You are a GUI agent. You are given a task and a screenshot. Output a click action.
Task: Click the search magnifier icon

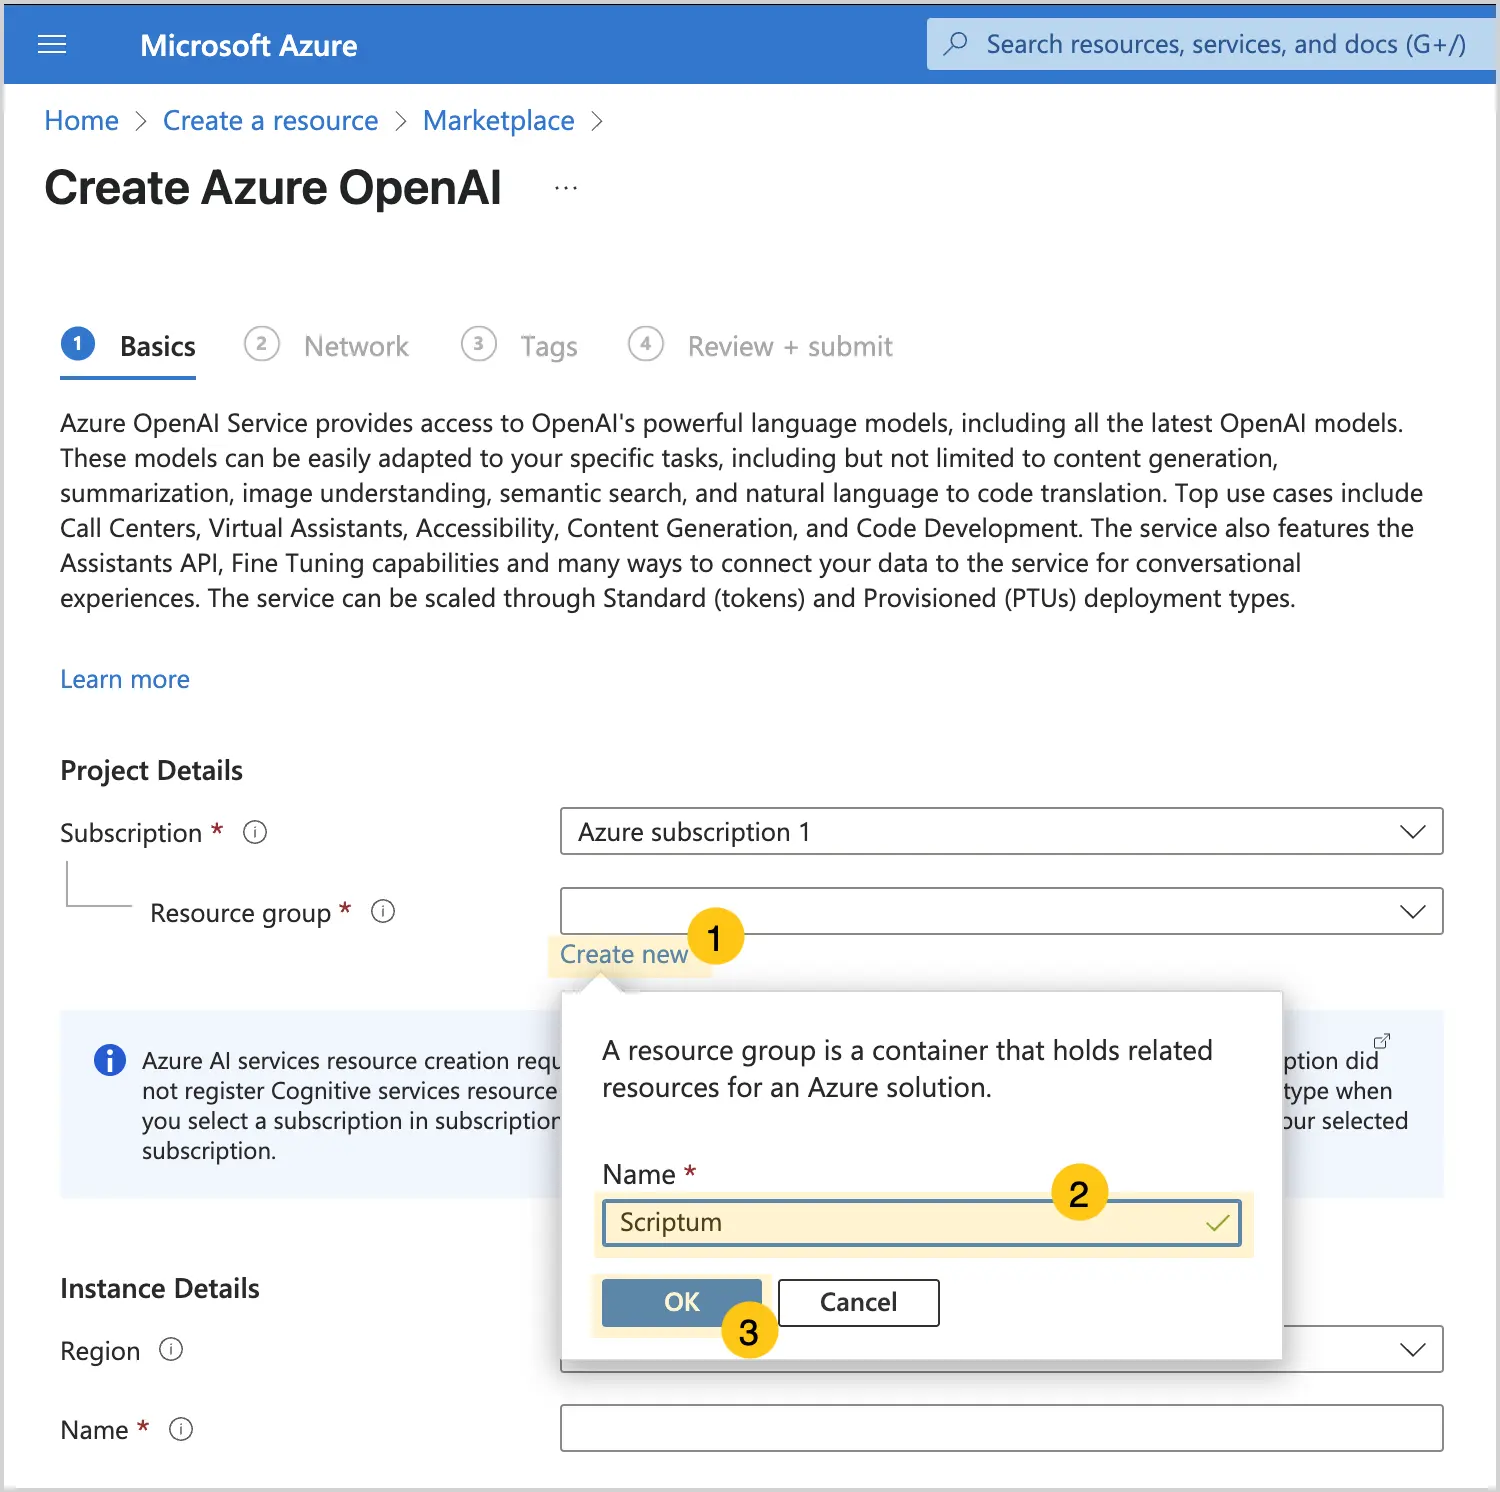(956, 43)
